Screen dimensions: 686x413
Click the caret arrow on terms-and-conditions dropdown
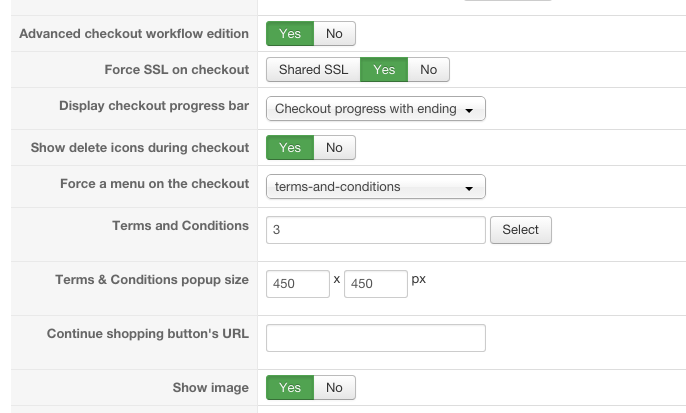(469, 188)
